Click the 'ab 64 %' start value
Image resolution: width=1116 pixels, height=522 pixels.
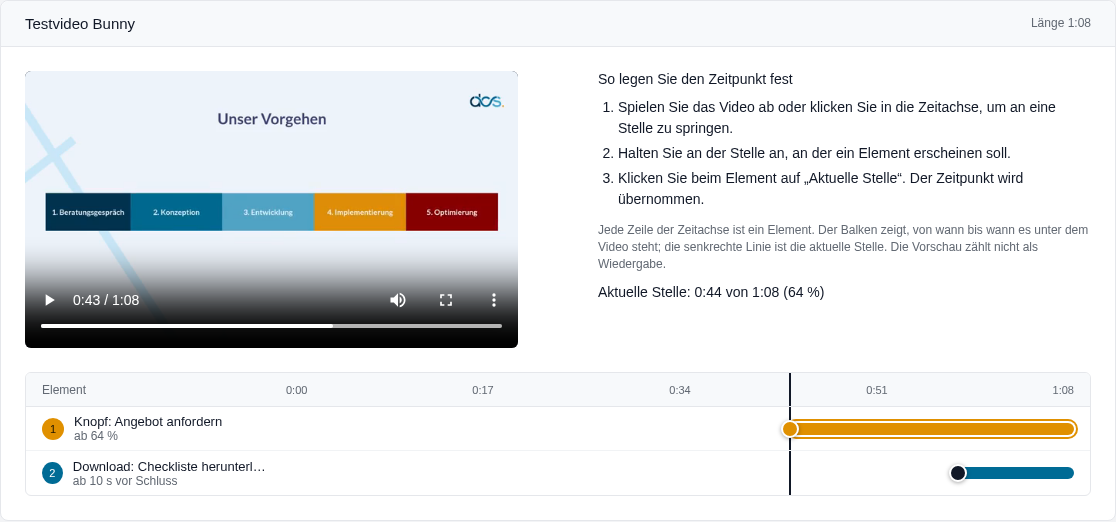click(x=96, y=436)
